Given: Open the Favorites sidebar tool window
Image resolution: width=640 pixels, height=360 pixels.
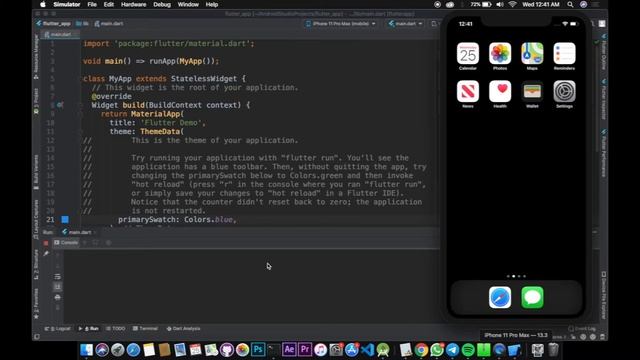Looking at the screenshot, I should (x=36, y=304).
